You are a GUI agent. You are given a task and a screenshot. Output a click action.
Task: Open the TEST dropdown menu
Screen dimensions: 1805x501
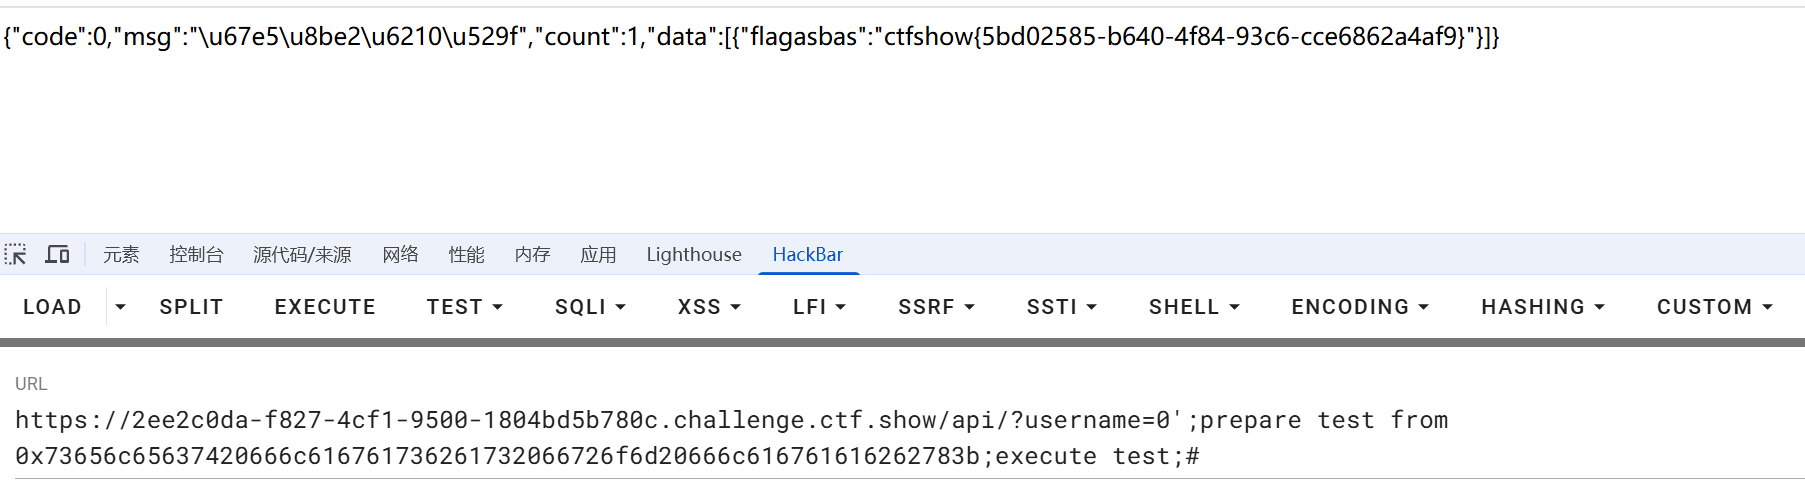coord(464,307)
